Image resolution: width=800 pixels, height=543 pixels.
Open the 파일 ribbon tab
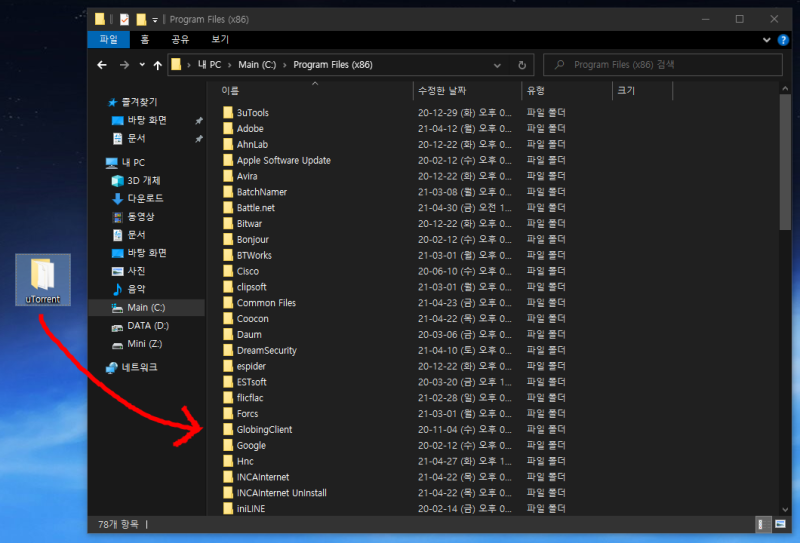pos(109,39)
